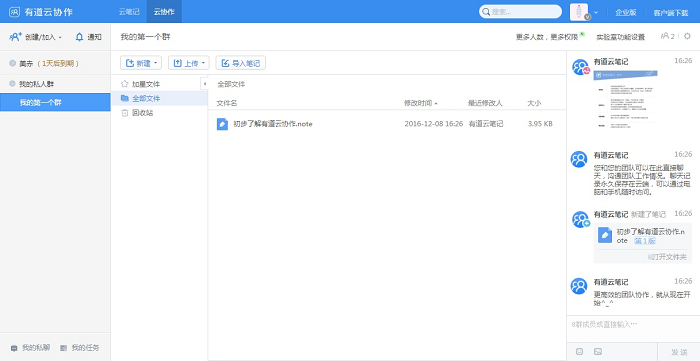
Task: Open the 上传 dropdown button
Action: [188, 63]
